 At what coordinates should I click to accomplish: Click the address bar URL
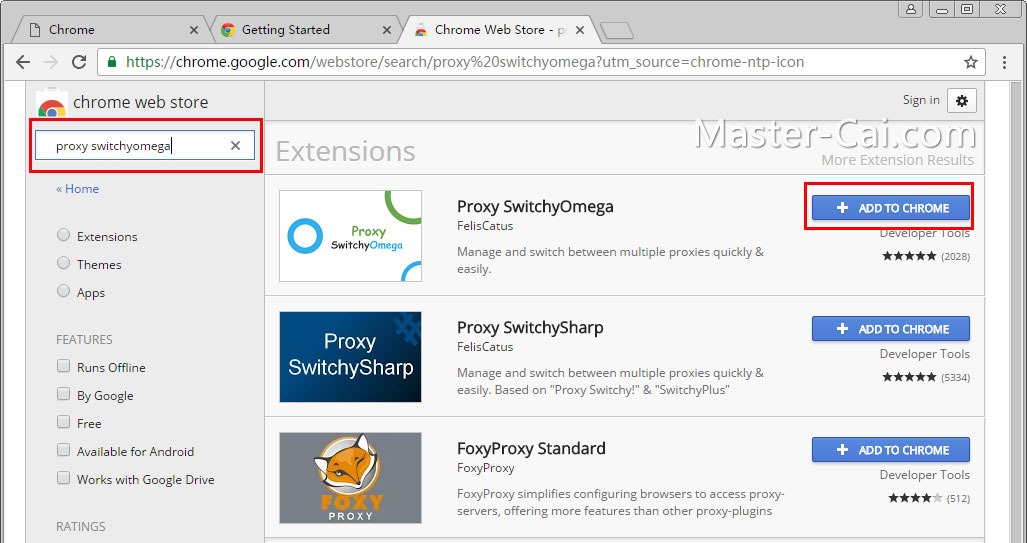pos(465,62)
